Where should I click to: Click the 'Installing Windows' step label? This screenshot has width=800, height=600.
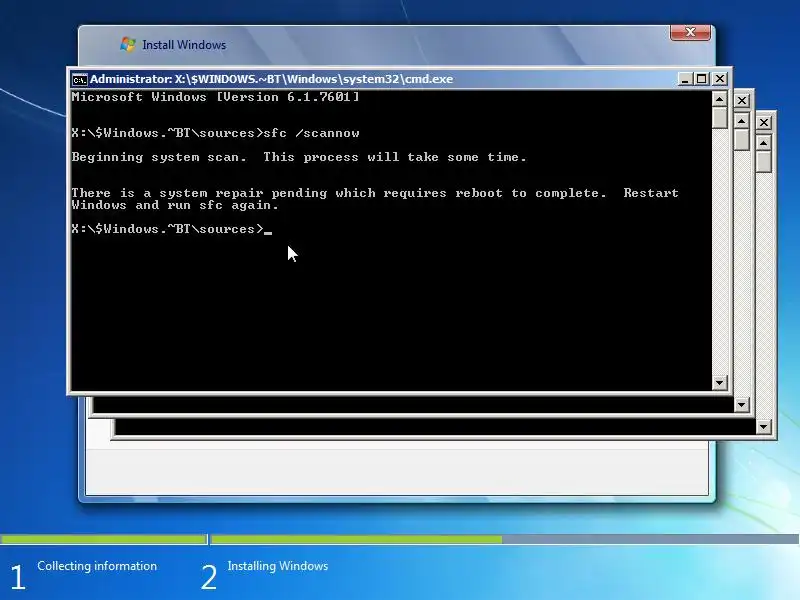pos(278,566)
